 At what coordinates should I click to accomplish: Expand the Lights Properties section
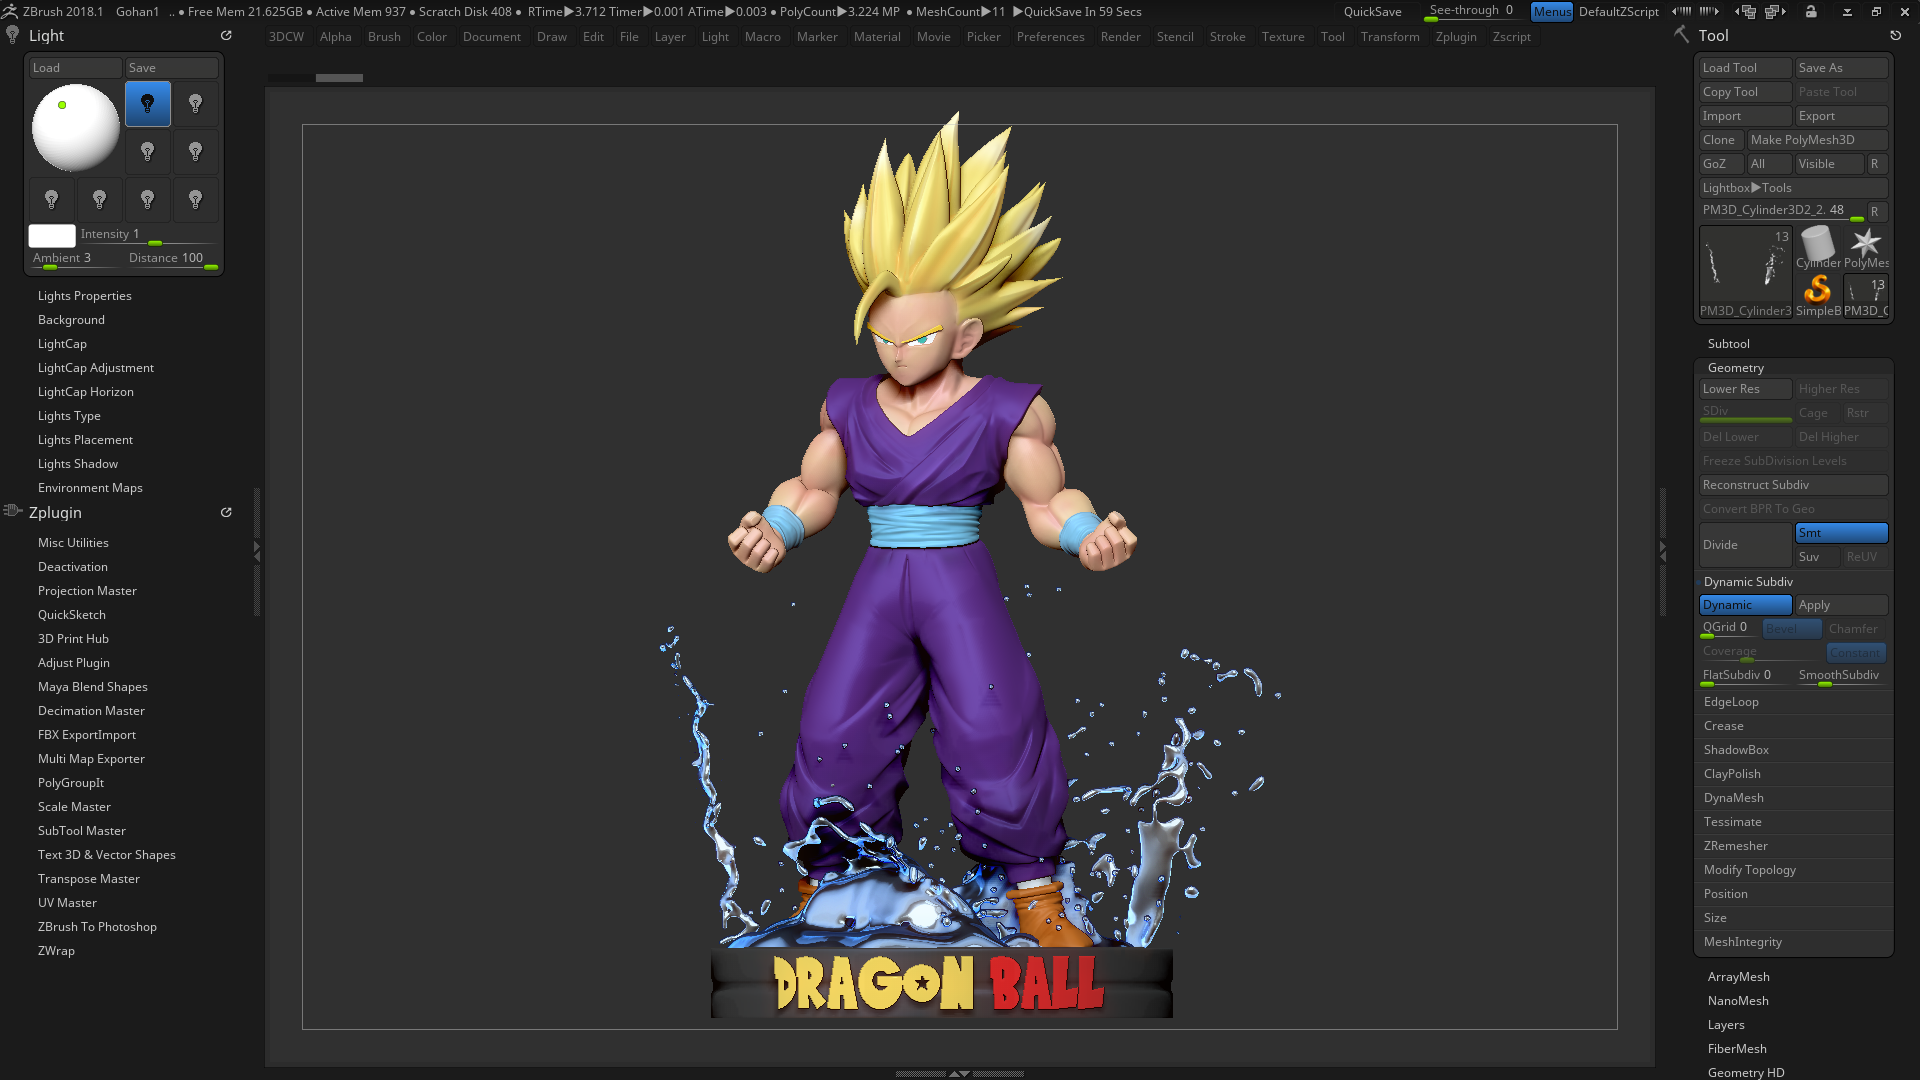click(84, 295)
